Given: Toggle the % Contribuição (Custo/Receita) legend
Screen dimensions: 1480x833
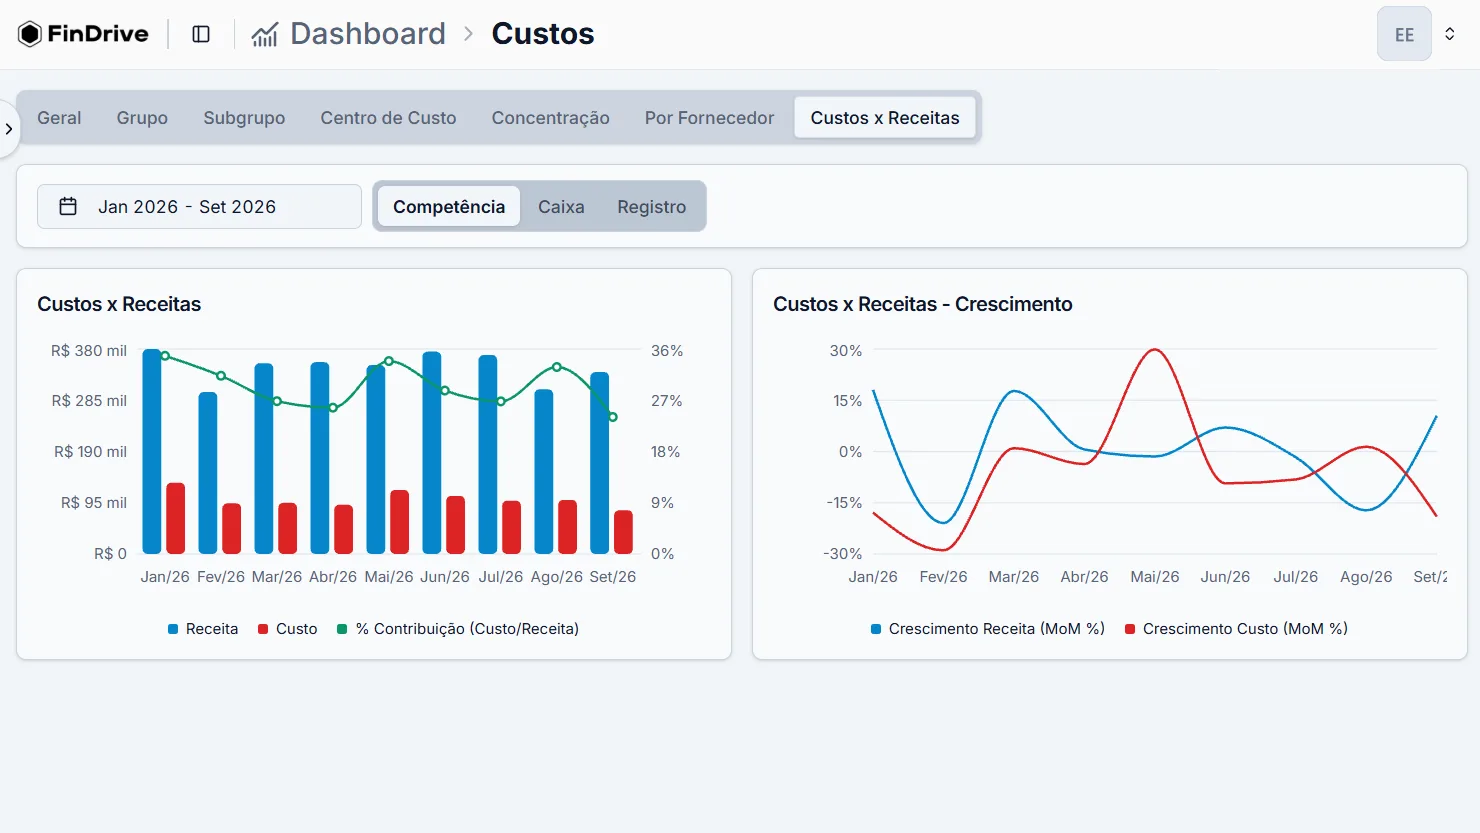Looking at the screenshot, I should pyautogui.click(x=458, y=629).
